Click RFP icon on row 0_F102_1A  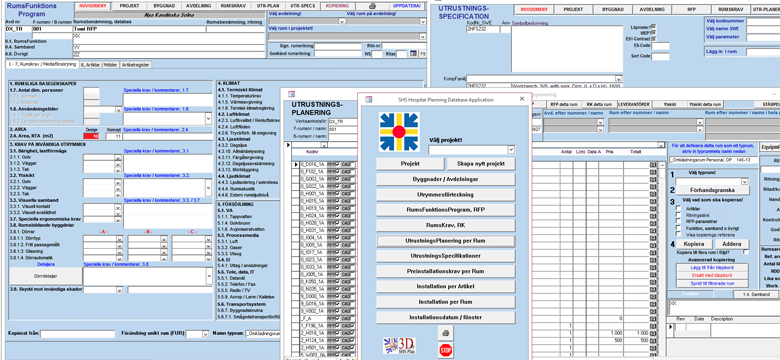(x=333, y=171)
